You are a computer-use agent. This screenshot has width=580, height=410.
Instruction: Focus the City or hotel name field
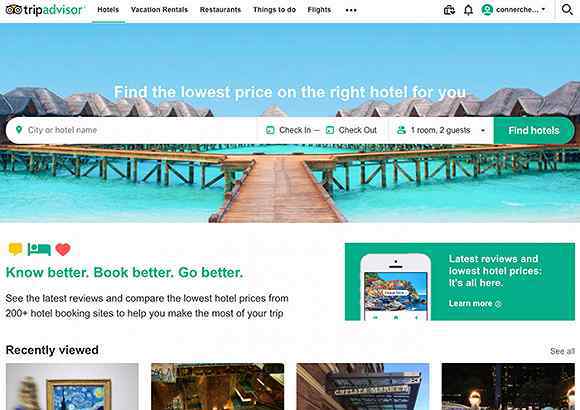(x=131, y=130)
